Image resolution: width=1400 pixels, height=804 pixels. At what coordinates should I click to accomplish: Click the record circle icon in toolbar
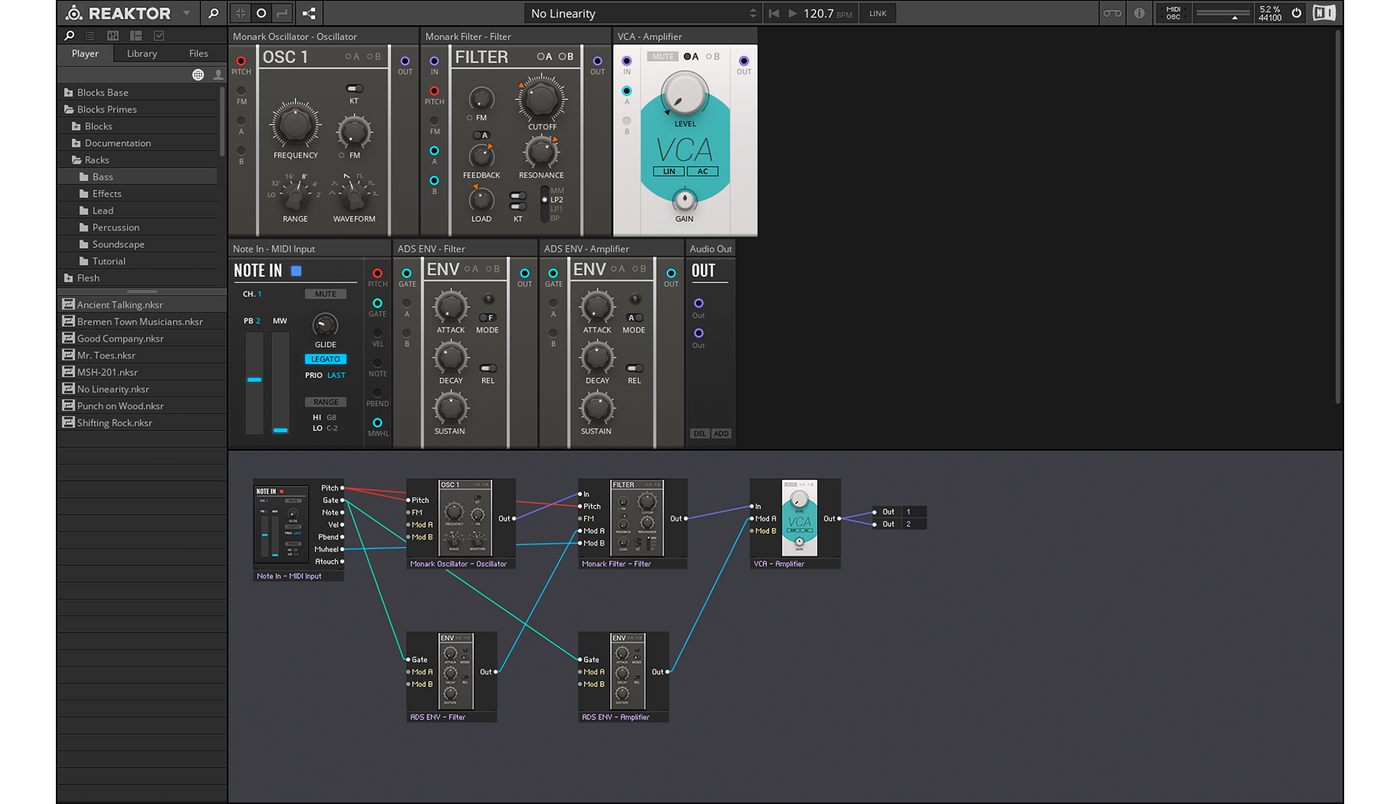[x=261, y=14]
